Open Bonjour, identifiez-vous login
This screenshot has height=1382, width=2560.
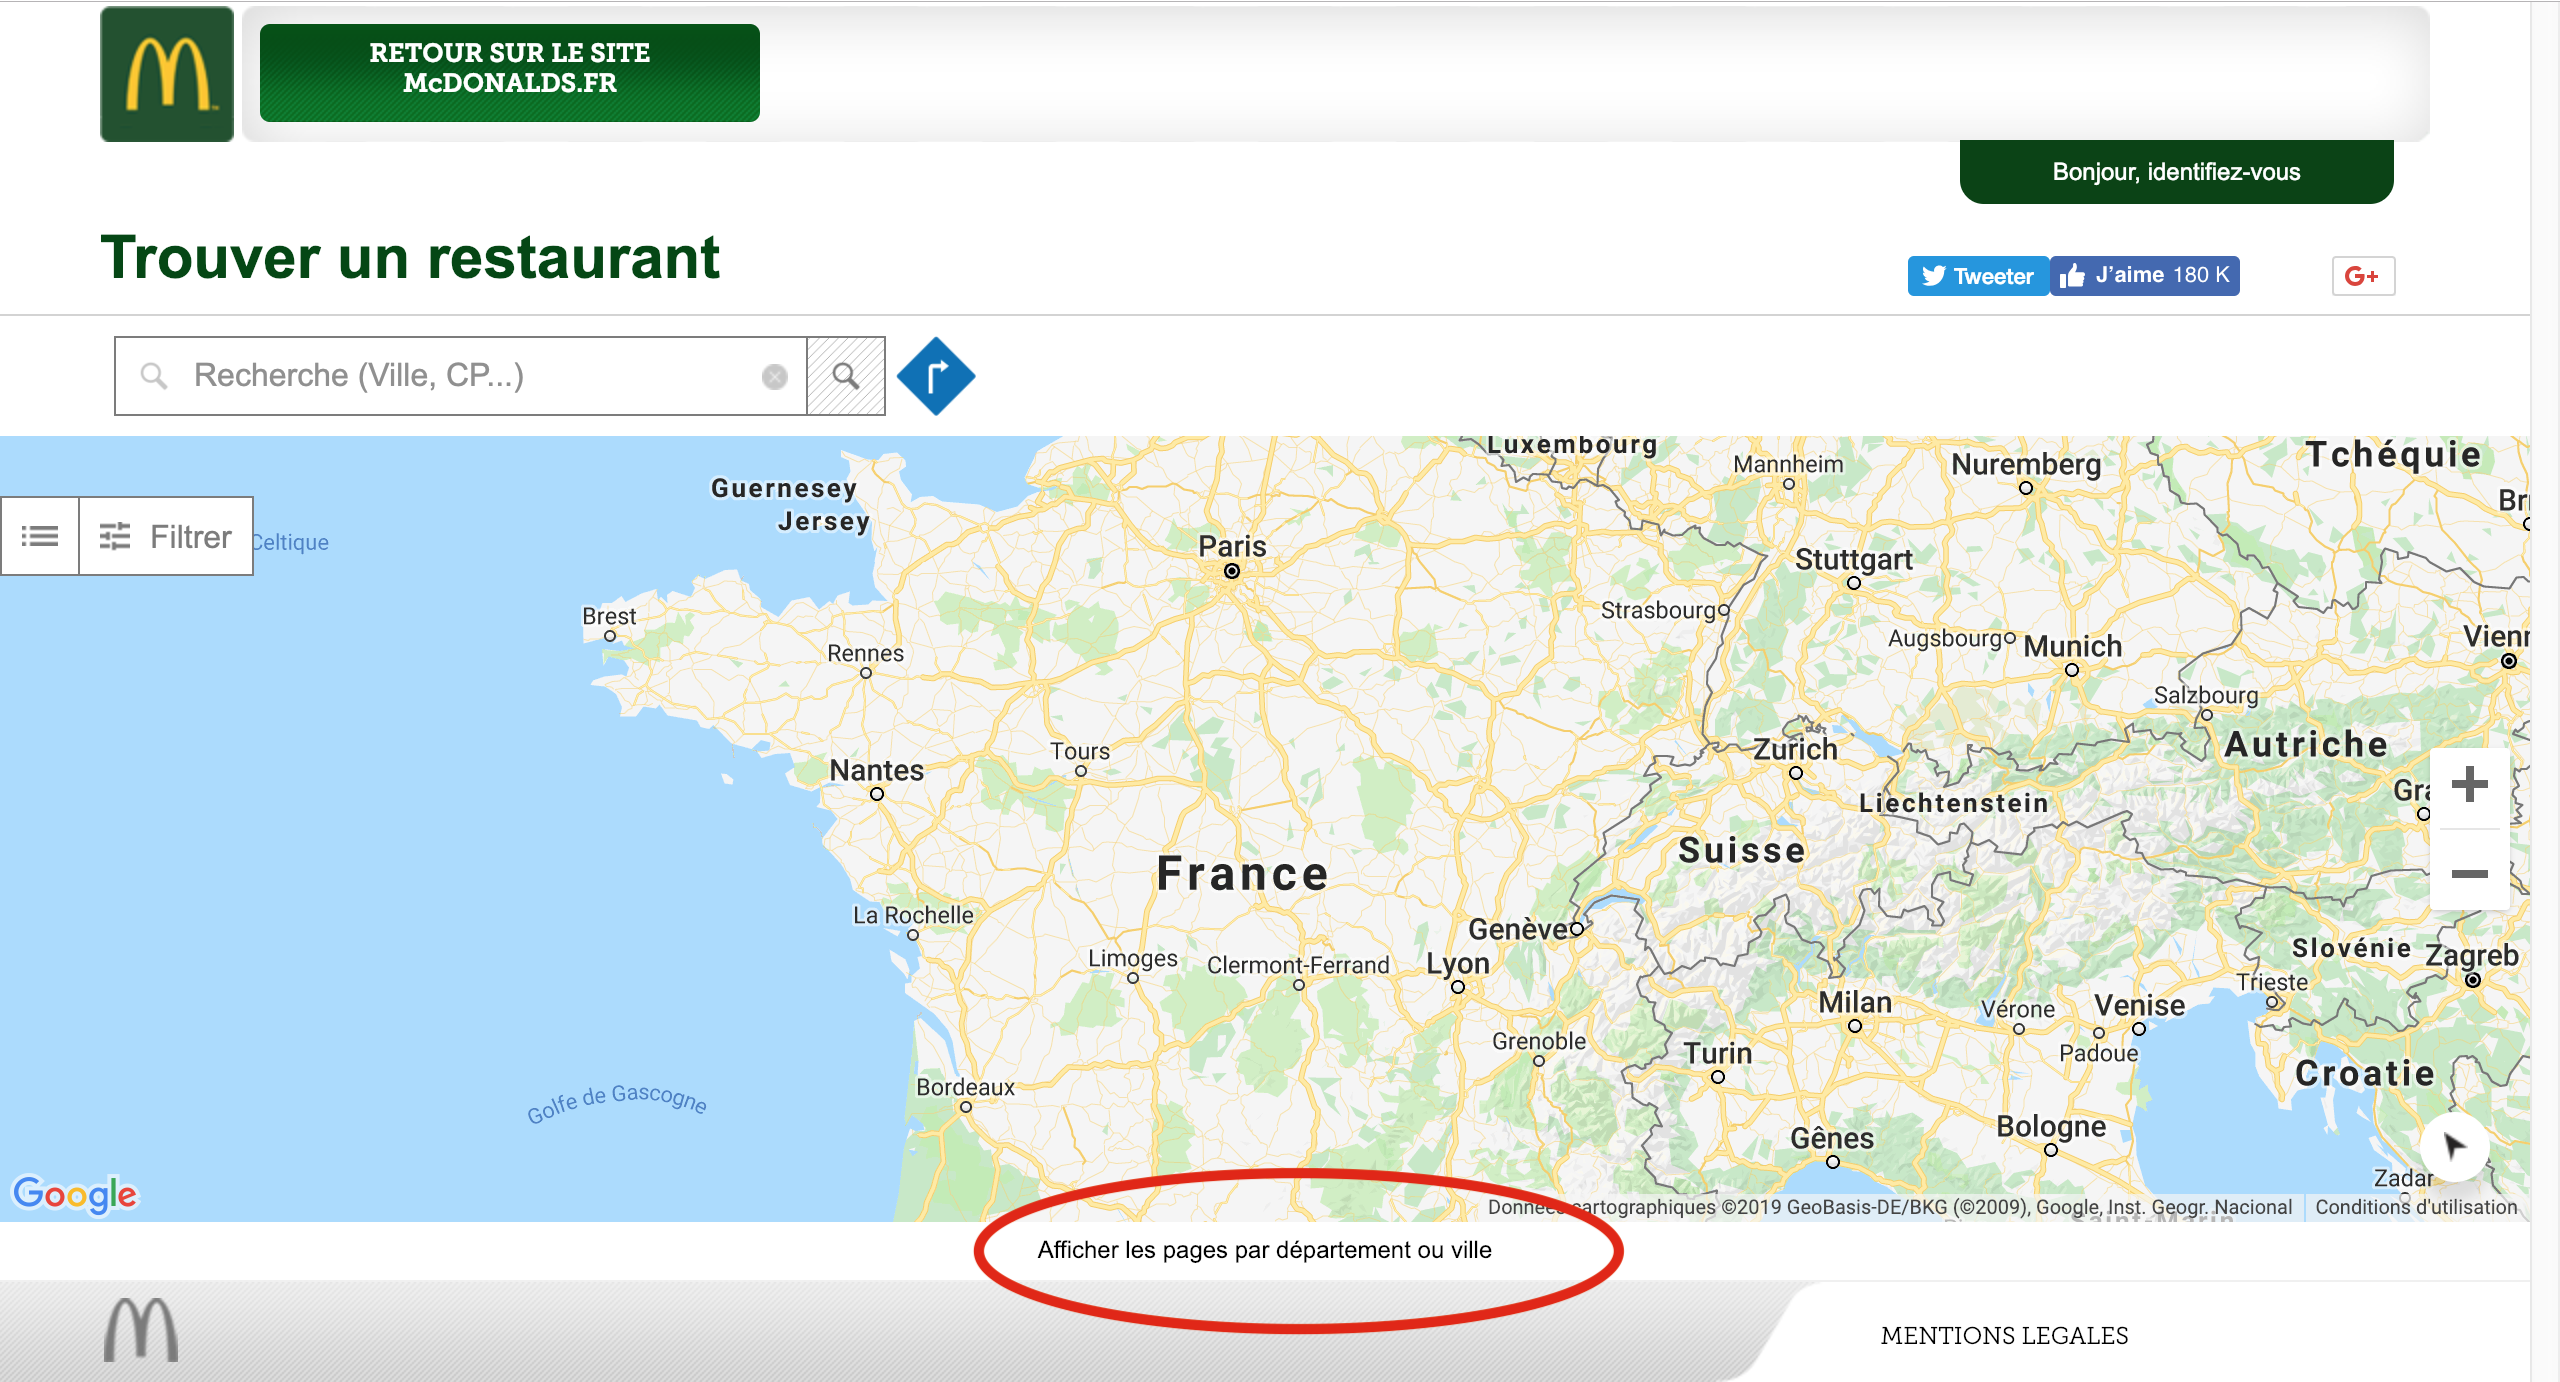tap(2176, 172)
